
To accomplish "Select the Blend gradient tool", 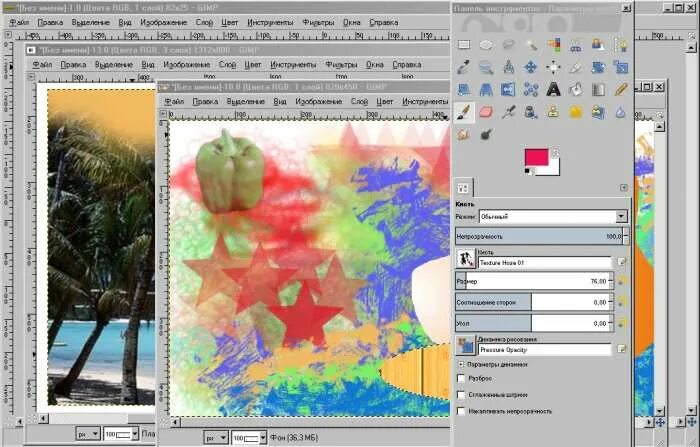I will (598, 89).
